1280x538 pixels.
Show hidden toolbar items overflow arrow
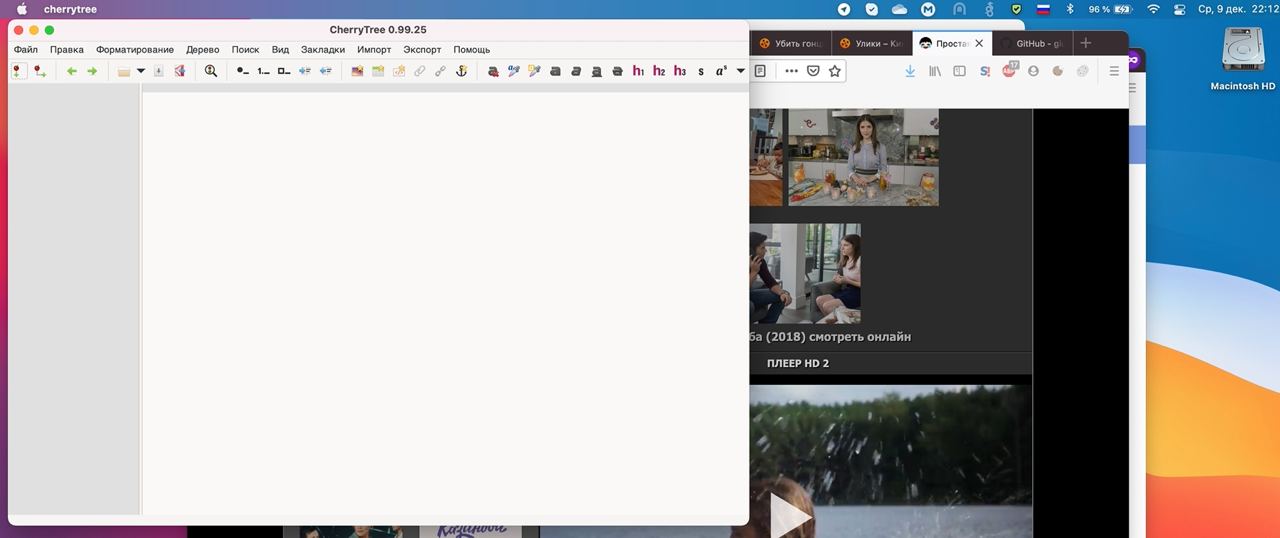point(740,71)
